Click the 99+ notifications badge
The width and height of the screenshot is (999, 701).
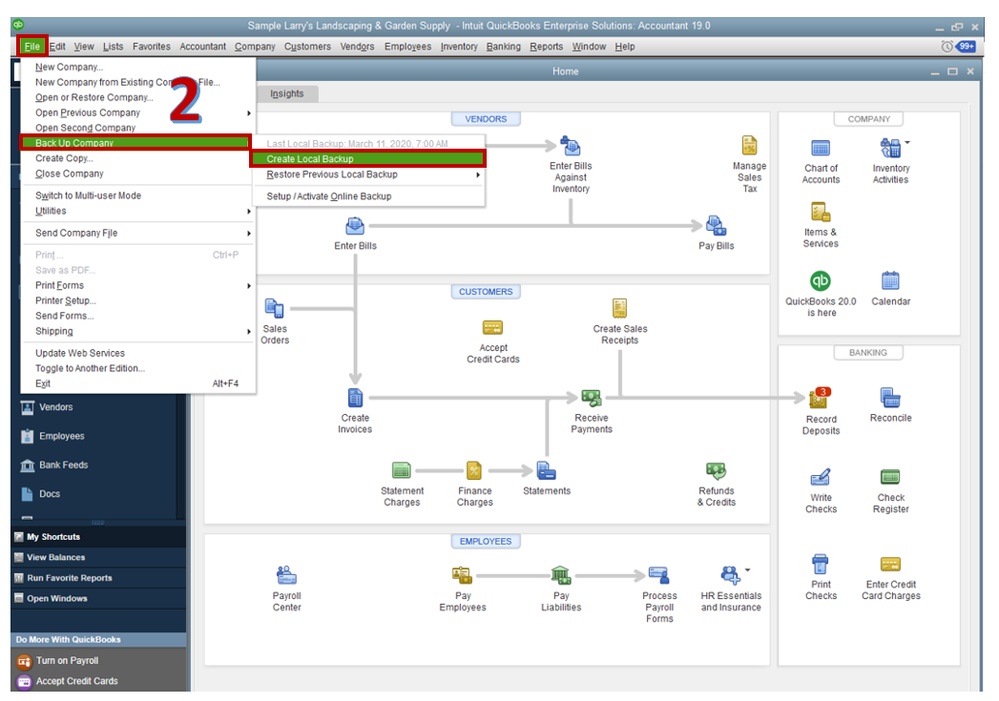pyautogui.click(x=966, y=47)
